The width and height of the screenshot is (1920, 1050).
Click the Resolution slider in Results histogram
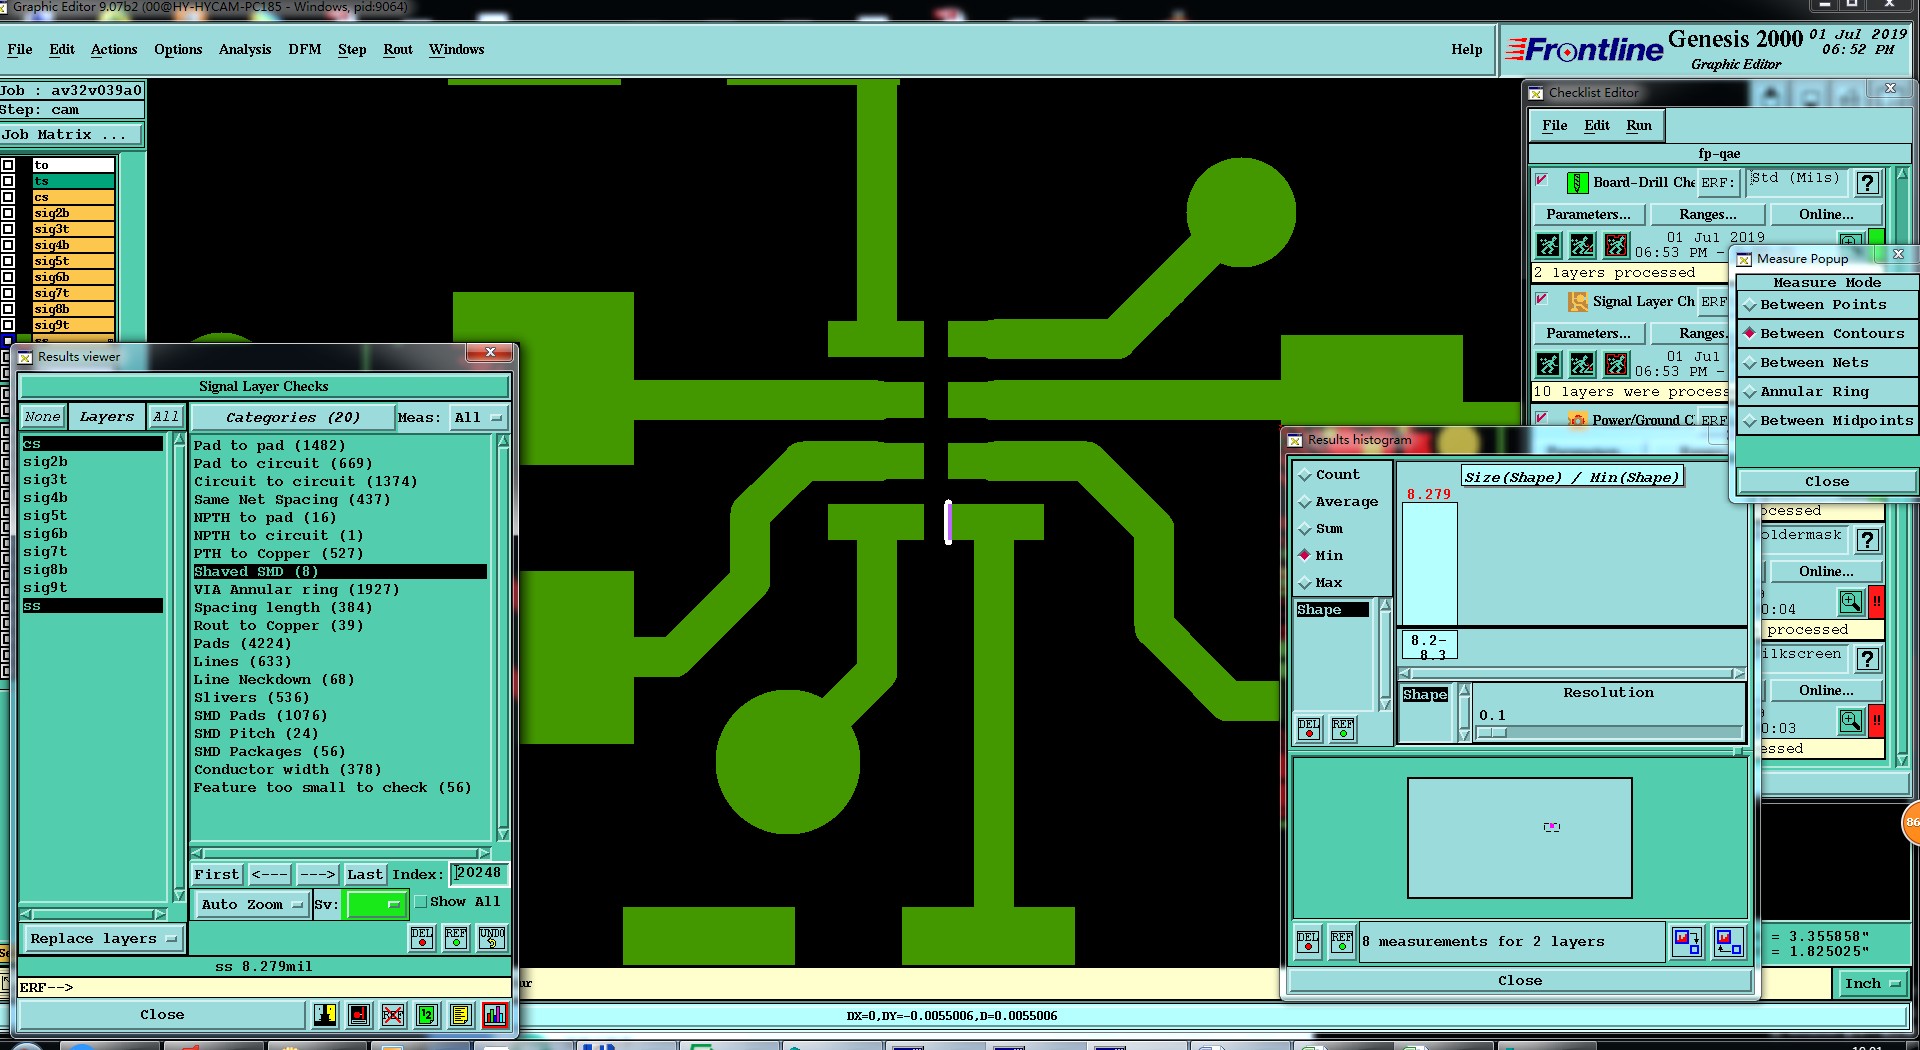coord(1609,733)
